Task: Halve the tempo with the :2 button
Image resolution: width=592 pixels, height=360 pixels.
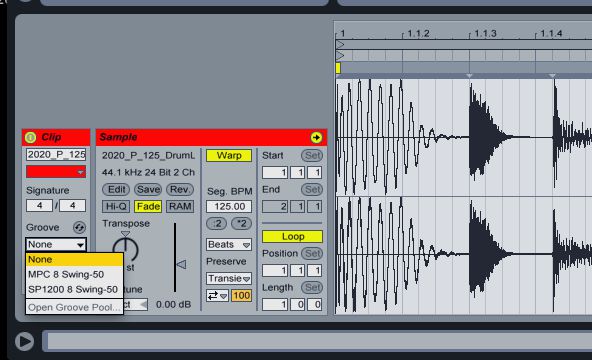Action: click(216, 223)
